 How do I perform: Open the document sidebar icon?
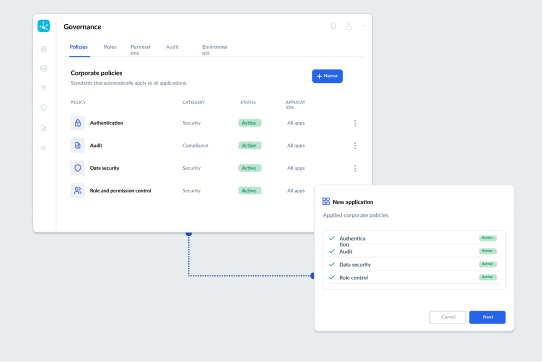(x=44, y=128)
